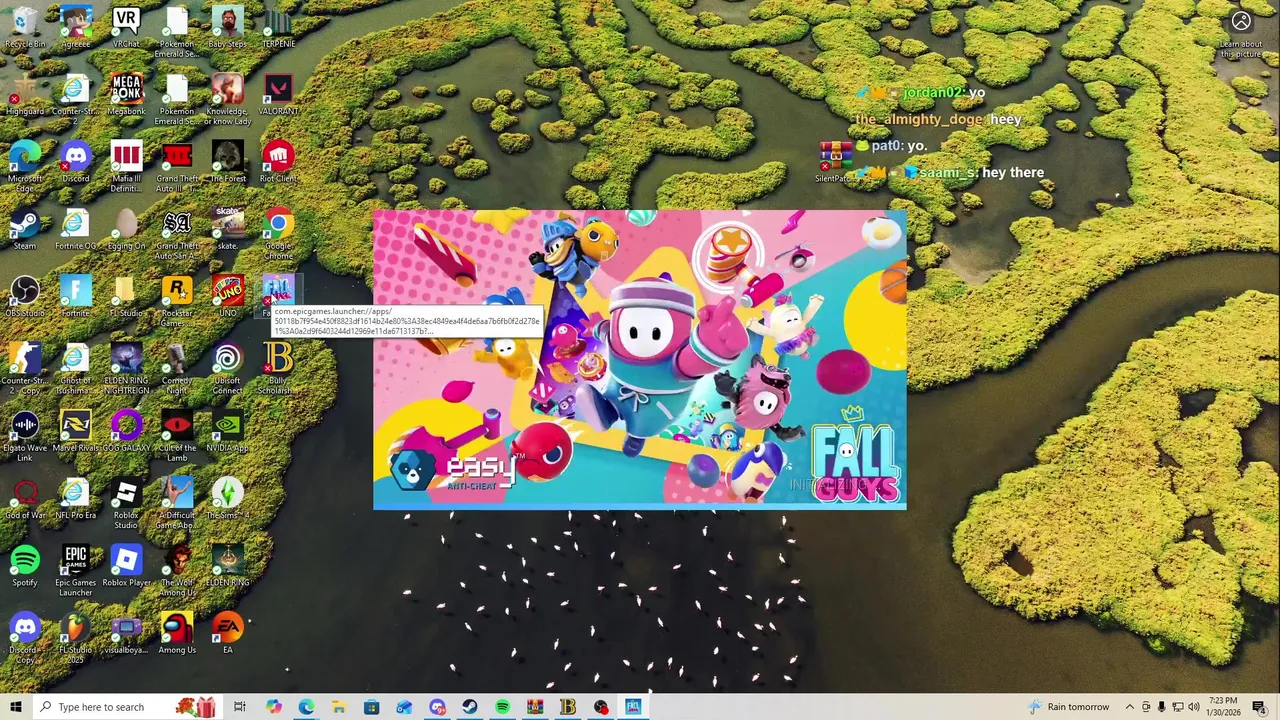
Task: Open Task View from the taskbar
Action: (x=240, y=707)
